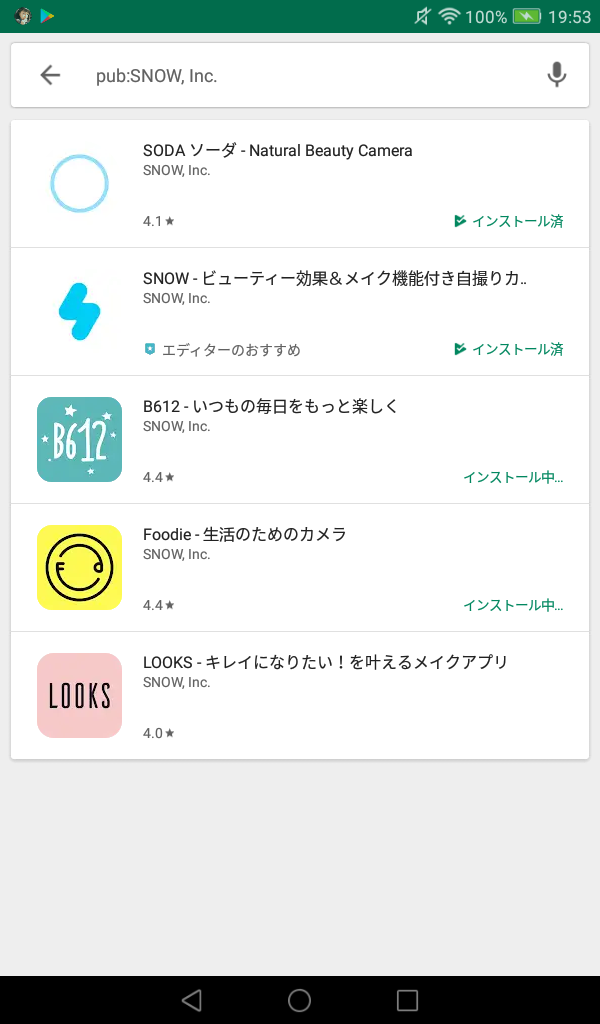Tap the installing status for B612
The height and width of the screenshot is (1024, 600).
tap(512, 477)
